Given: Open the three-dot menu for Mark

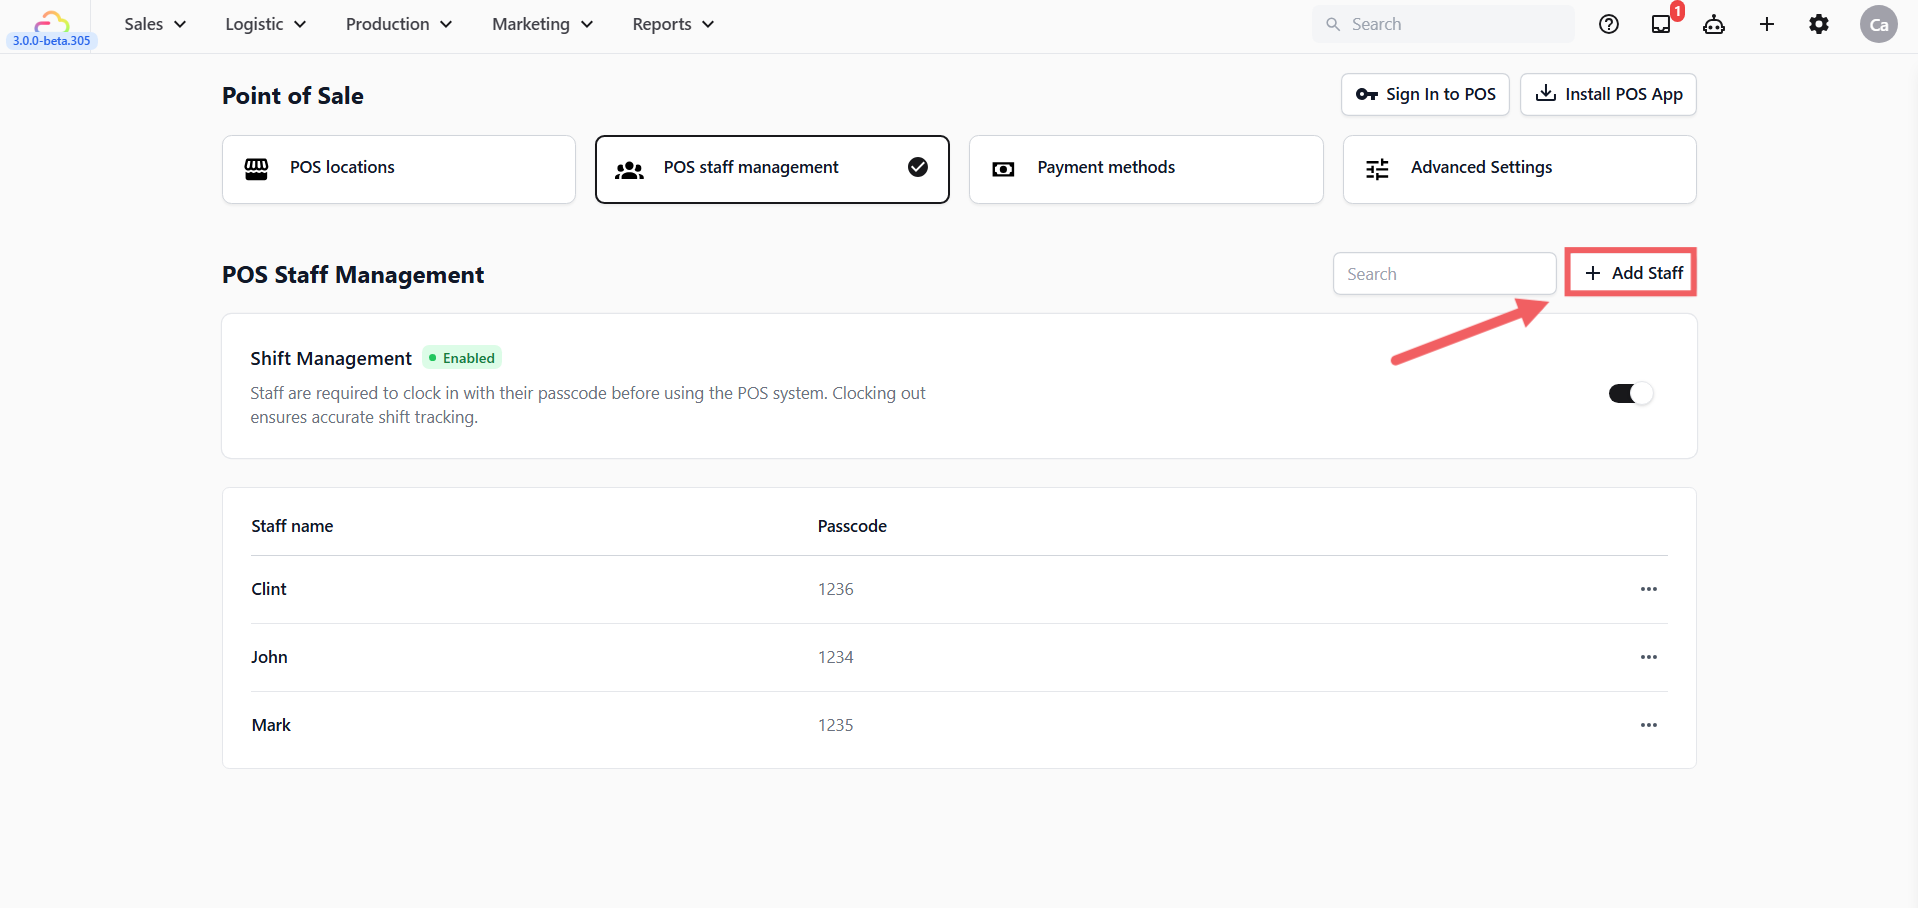Looking at the screenshot, I should [x=1648, y=725].
